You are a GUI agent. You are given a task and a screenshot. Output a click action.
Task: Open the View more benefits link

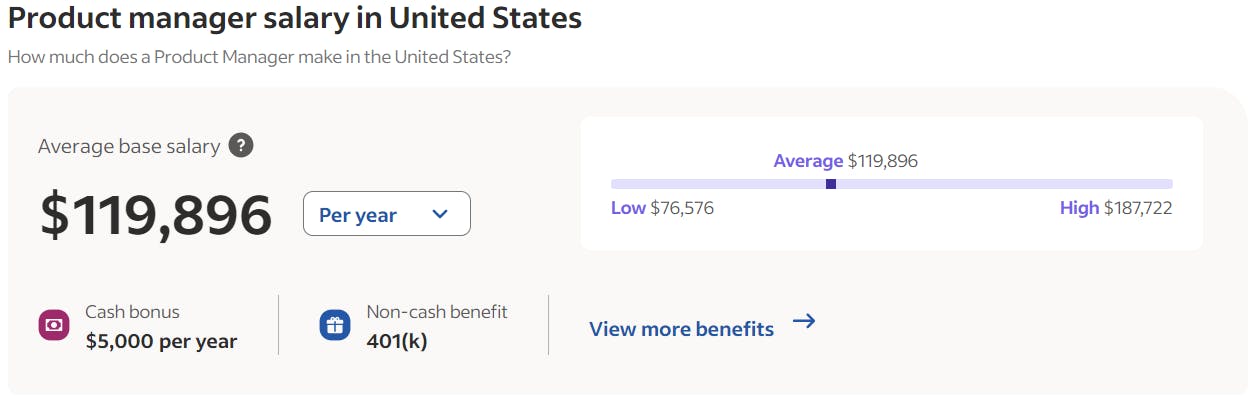pyautogui.click(x=702, y=328)
